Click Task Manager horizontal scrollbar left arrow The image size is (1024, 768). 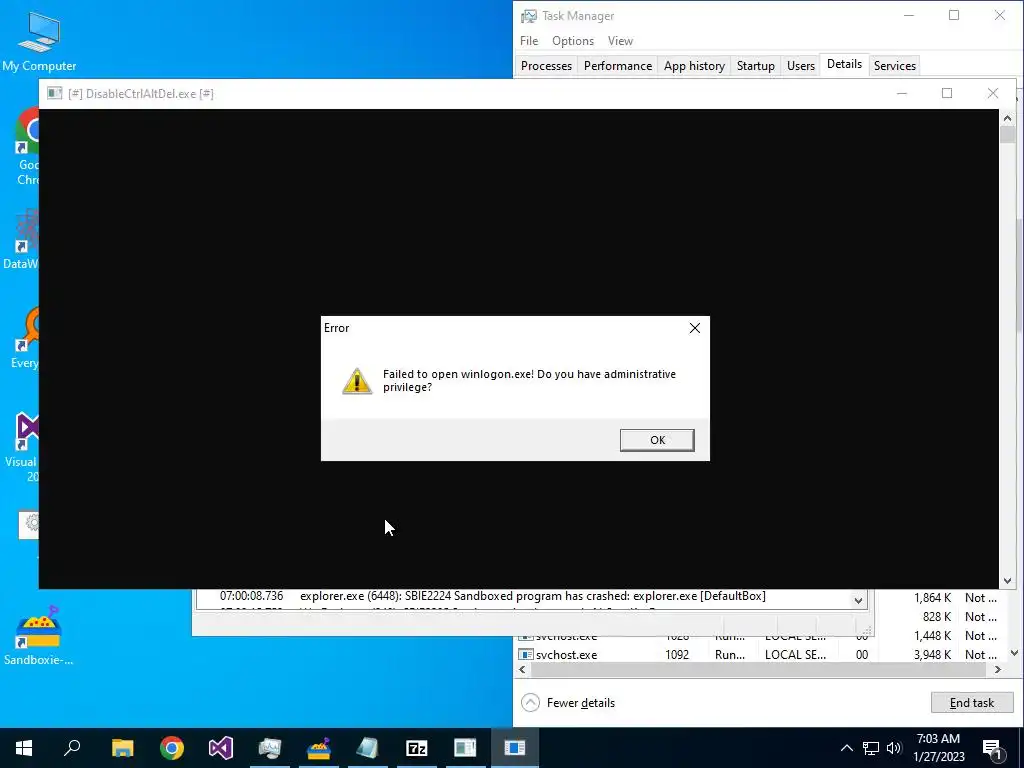coord(522,669)
